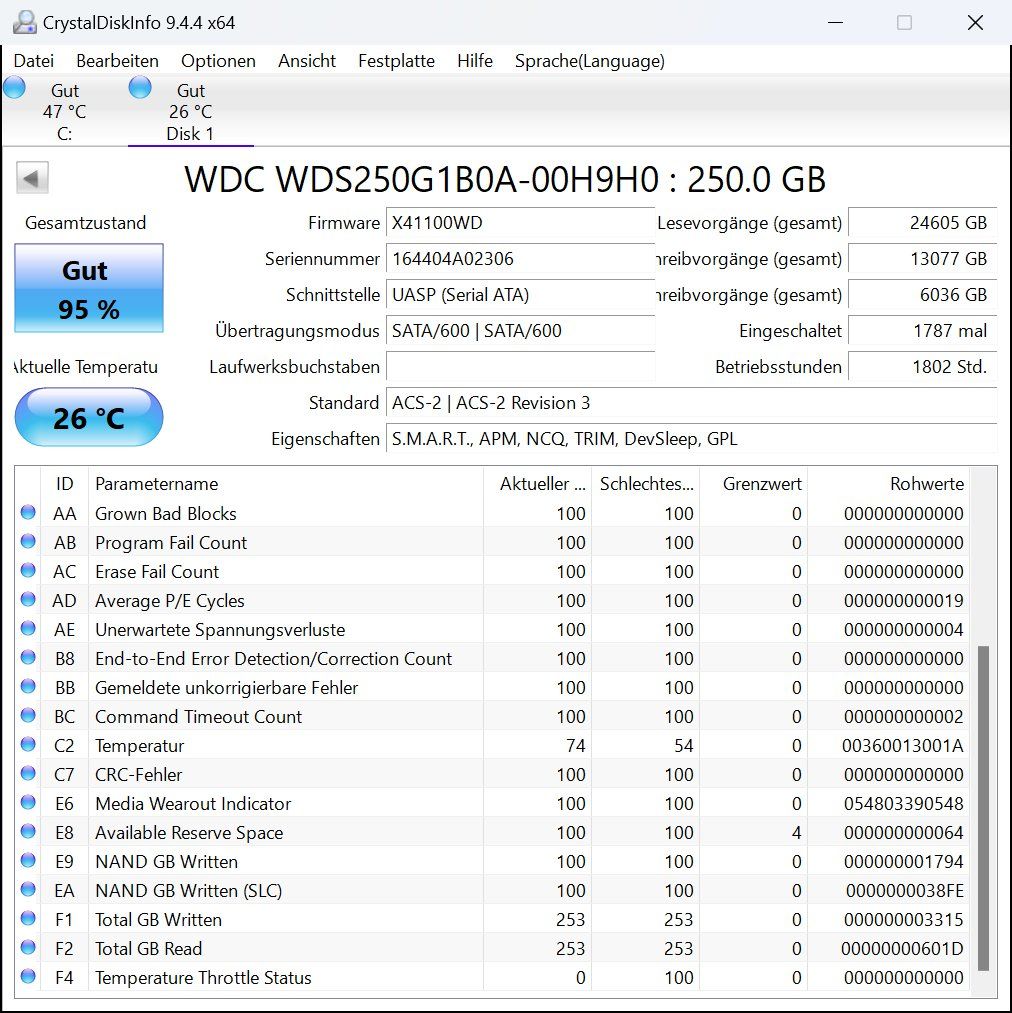Image resolution: width=1012 pixels, height=1013 pixels.
Task: Click the ID column header
Action: [x=64, y=484]
